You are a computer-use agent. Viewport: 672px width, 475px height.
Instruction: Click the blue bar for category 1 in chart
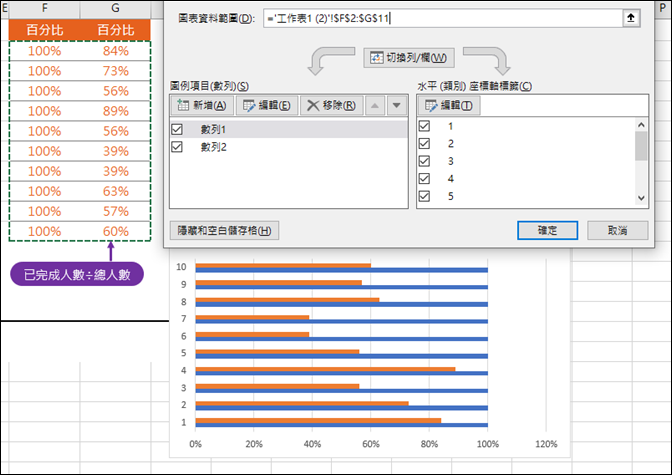pyautogui.click(x=342, y=425)
